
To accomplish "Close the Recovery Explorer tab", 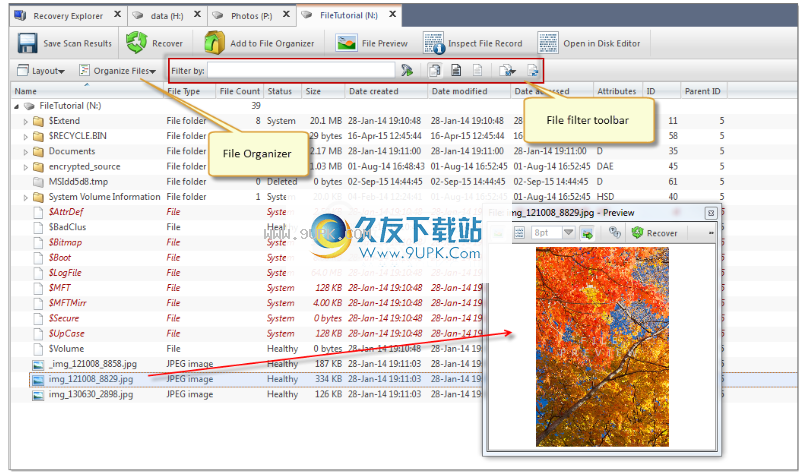I will pos(117,14).
